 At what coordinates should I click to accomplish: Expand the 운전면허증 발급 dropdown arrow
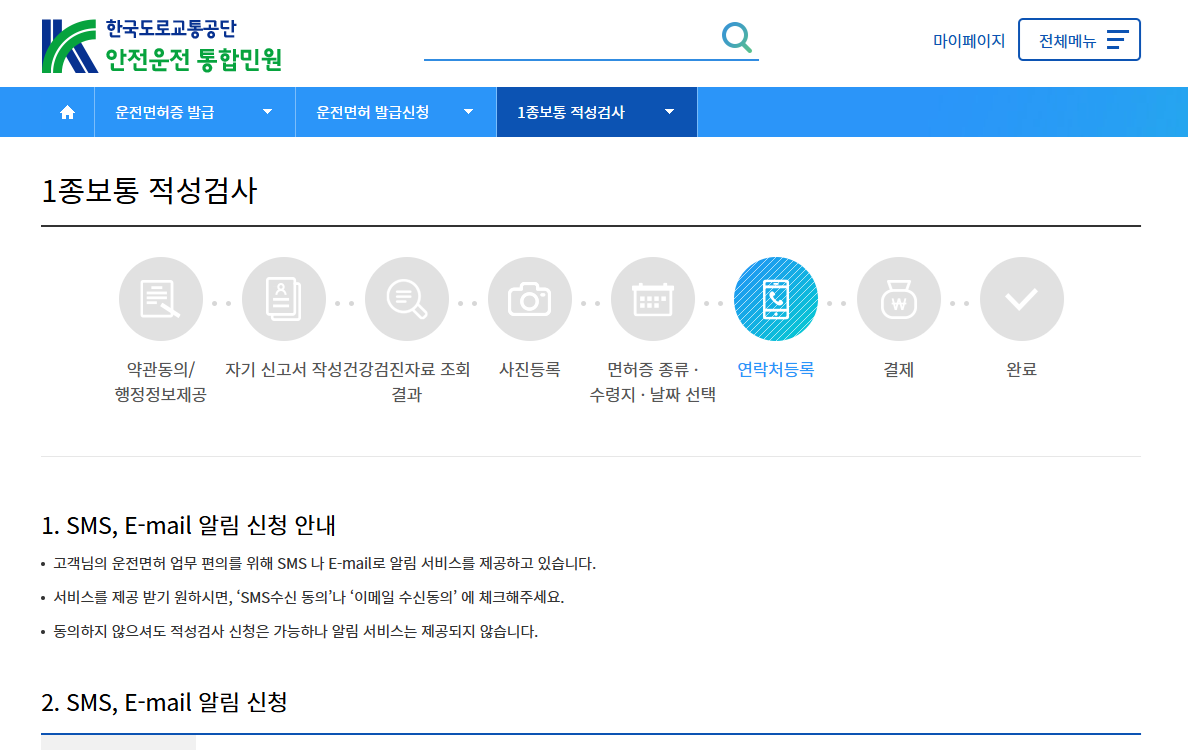point(267,112)
